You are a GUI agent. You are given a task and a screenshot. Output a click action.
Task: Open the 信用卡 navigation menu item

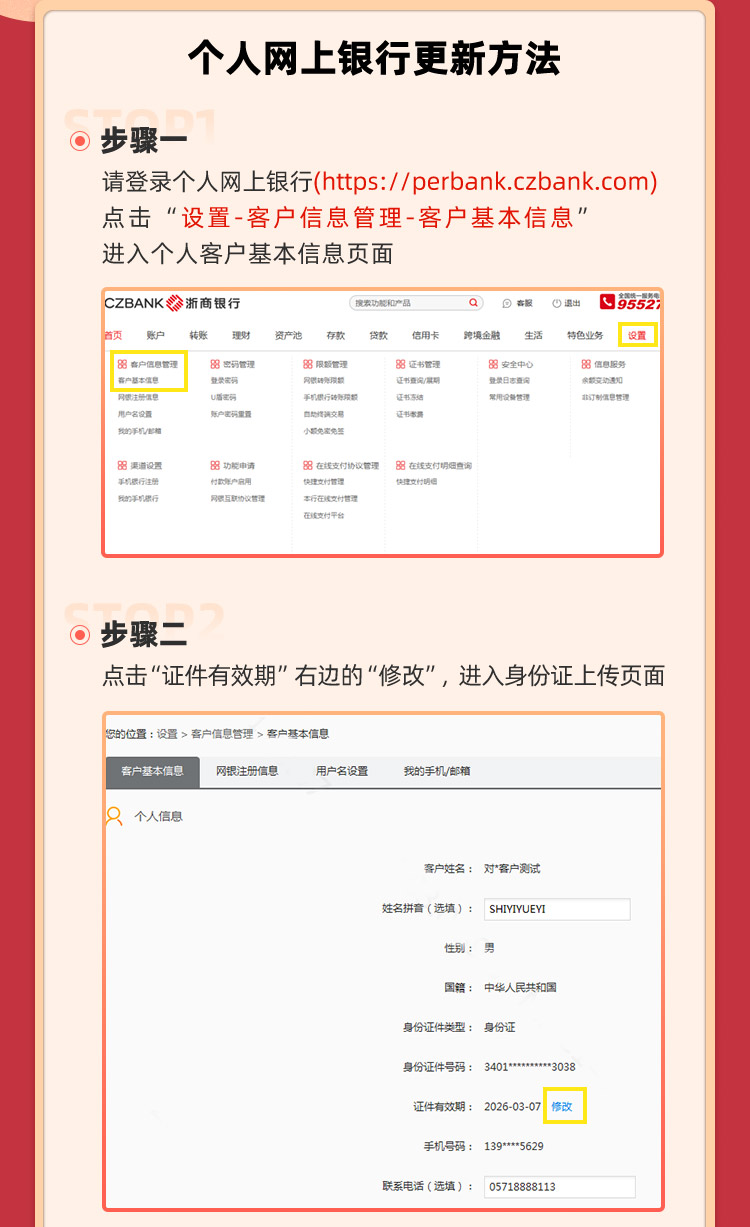click(x=425, y=336)
